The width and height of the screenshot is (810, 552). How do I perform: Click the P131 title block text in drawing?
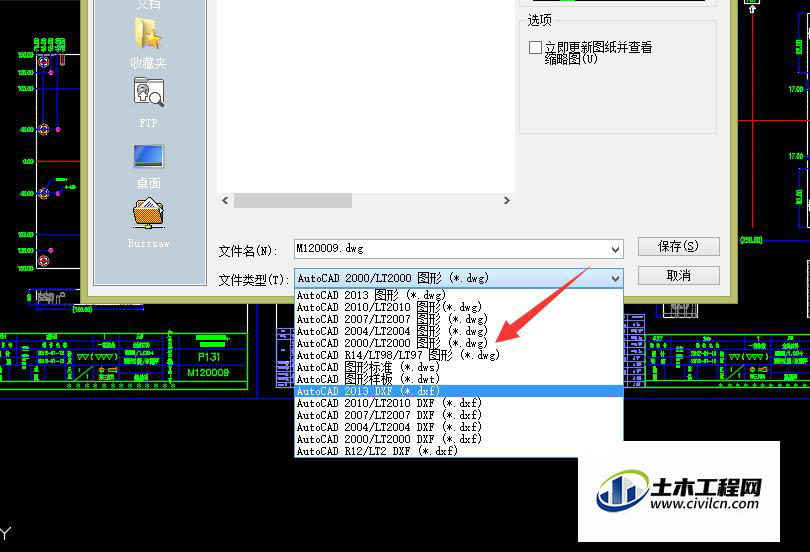209,357
